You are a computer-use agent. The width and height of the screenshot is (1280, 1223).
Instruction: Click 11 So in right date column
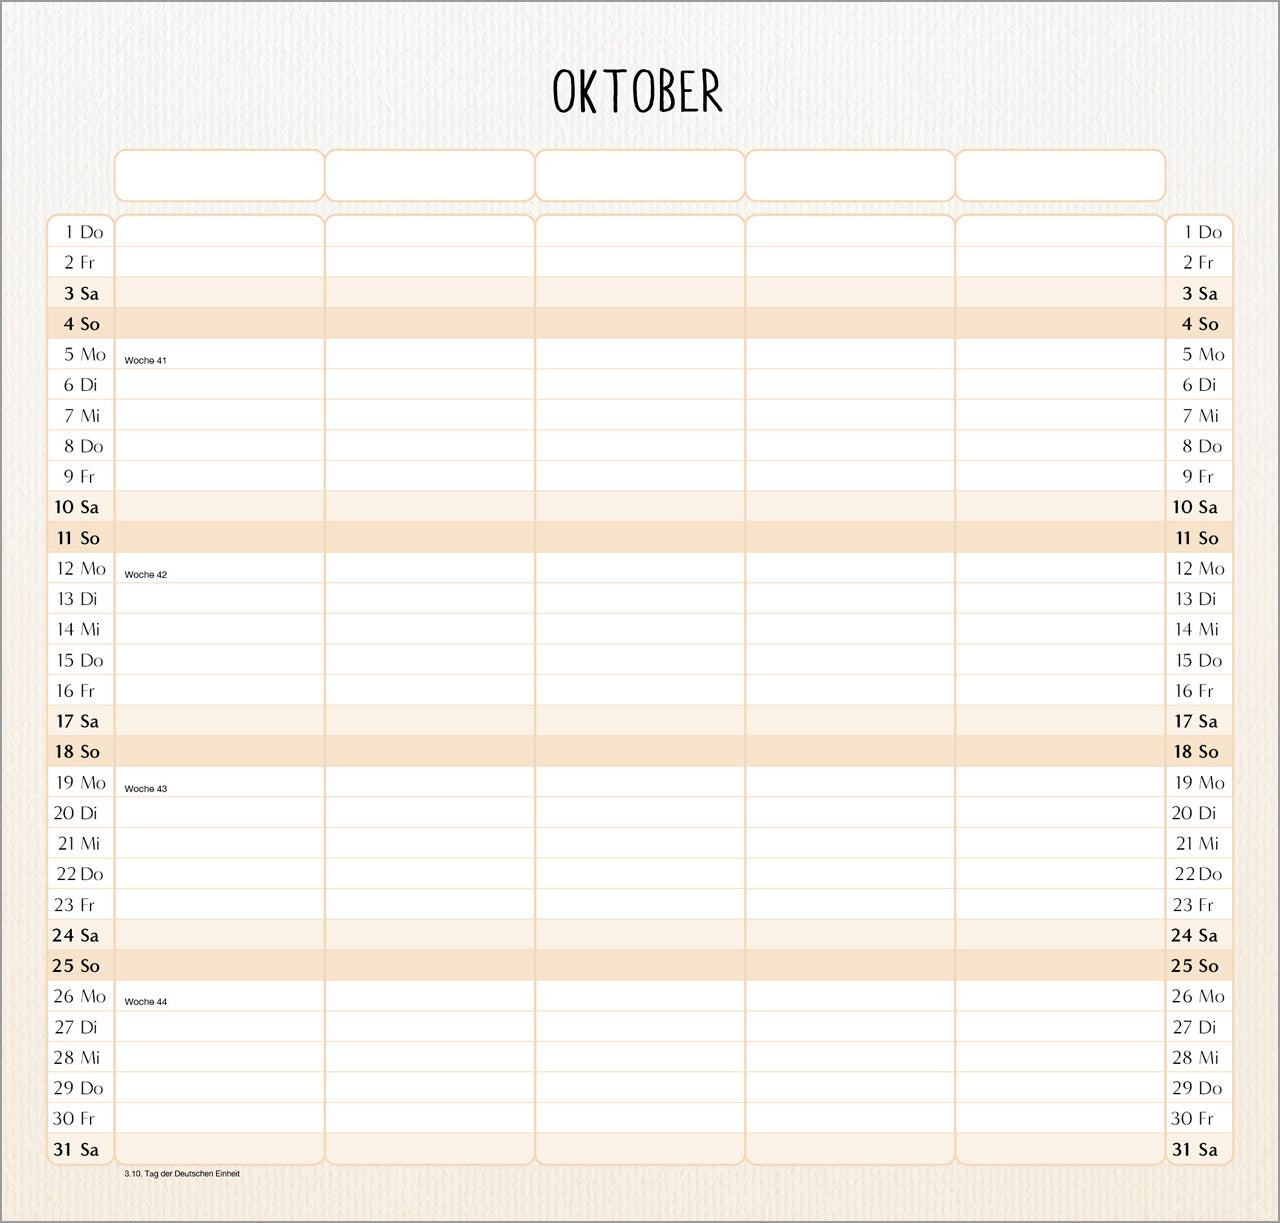[1197, 538]
